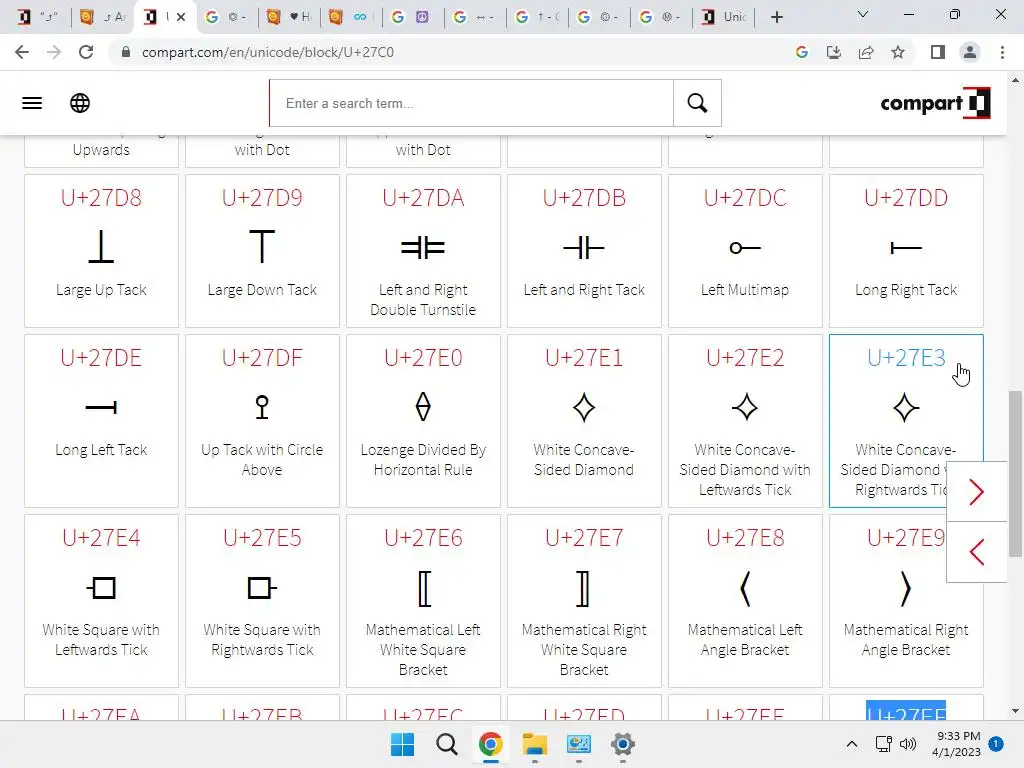Expand the tab search dropdown
Screen dimensions: 1024x768
pyautogui.click(x=863, y=14)
